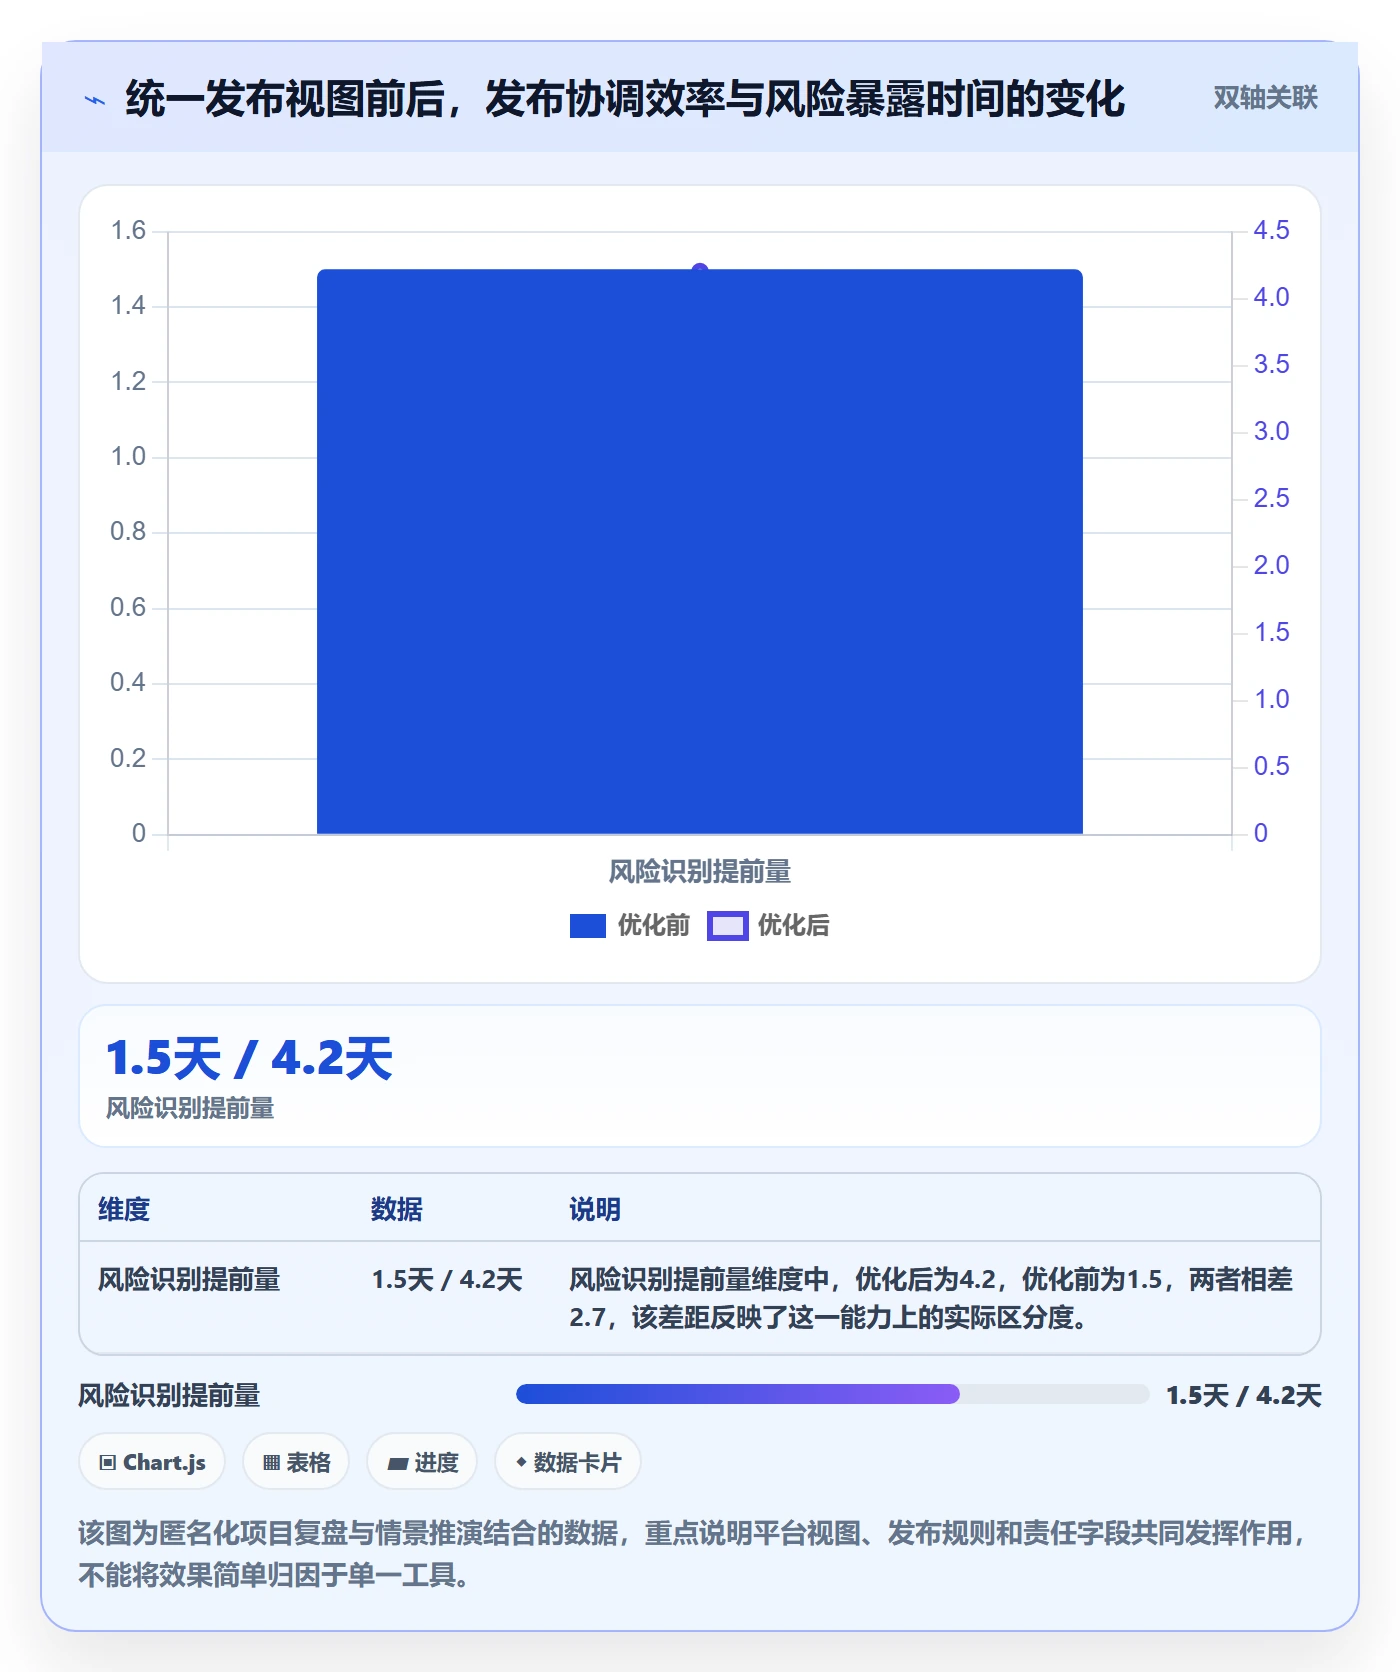
Task: Click the 数据 column header
Action: click(x=397, y=1209)
